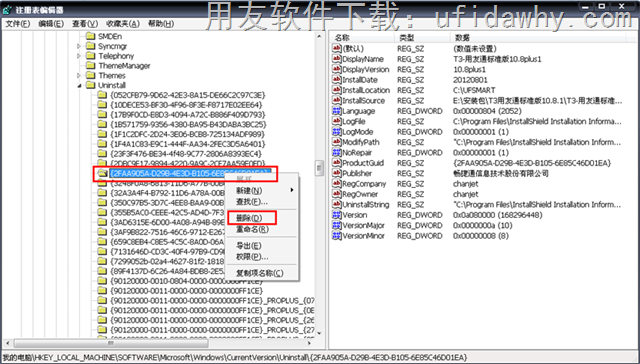The width and height of the screenshot is (640, 364).
Task: Click the VersionMinor DWORD value icon
Action: [x=336, y=236]
